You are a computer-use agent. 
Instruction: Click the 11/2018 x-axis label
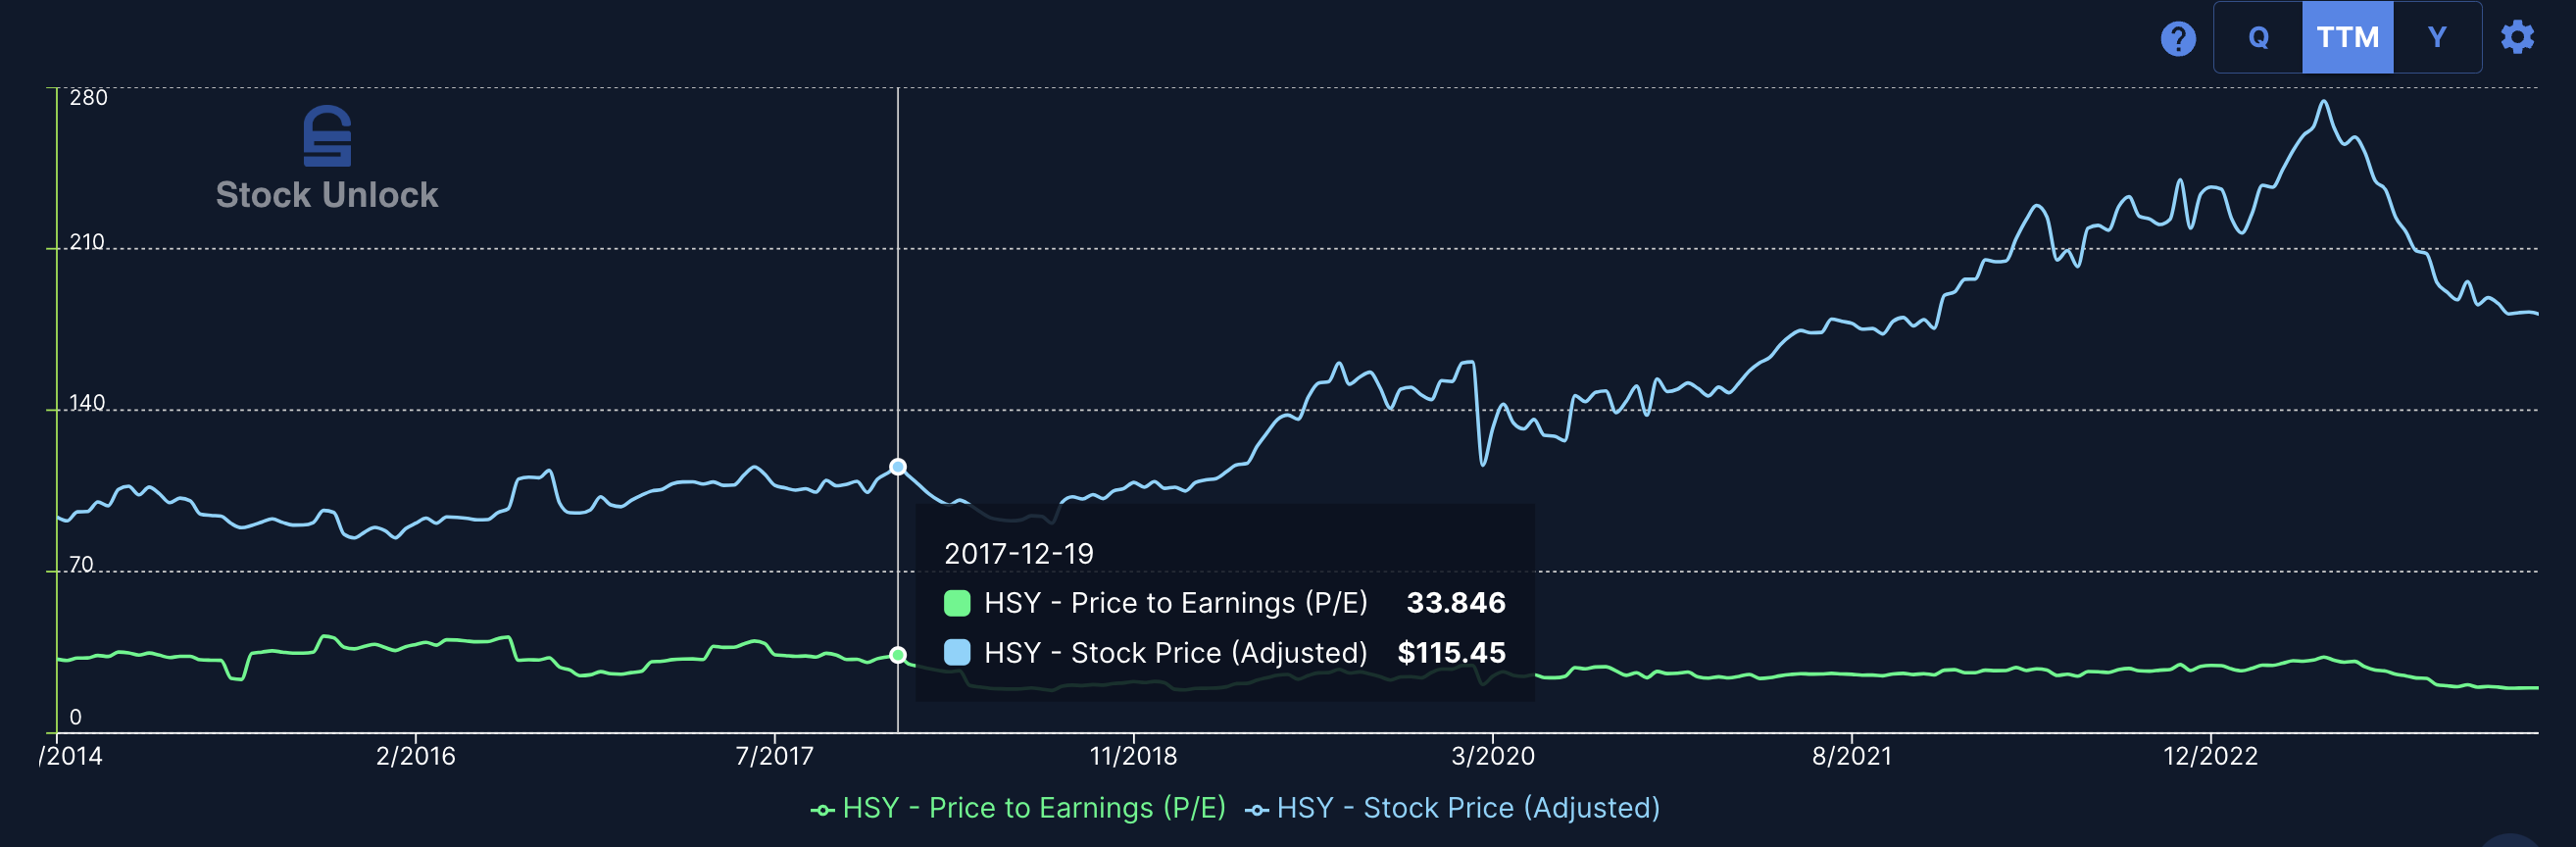(1132, 755)
